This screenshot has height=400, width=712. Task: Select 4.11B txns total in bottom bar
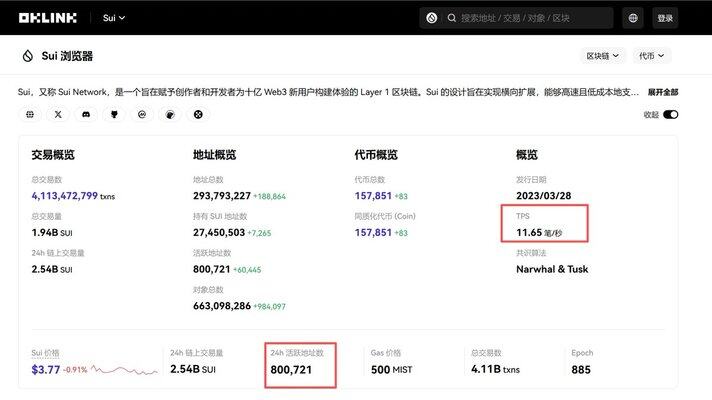click(495, 369)
